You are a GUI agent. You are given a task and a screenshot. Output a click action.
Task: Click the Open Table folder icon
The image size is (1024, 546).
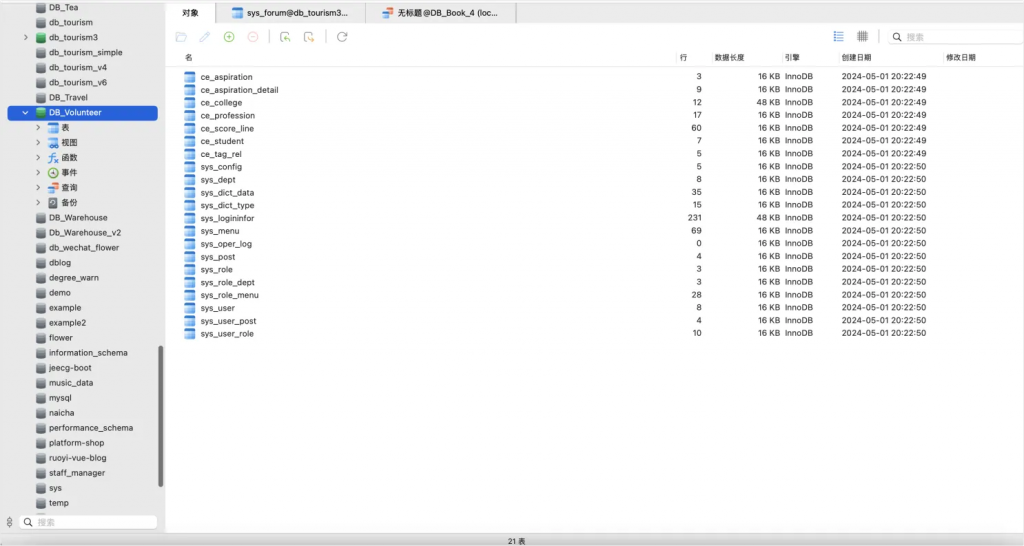click(x=181, y=37)
